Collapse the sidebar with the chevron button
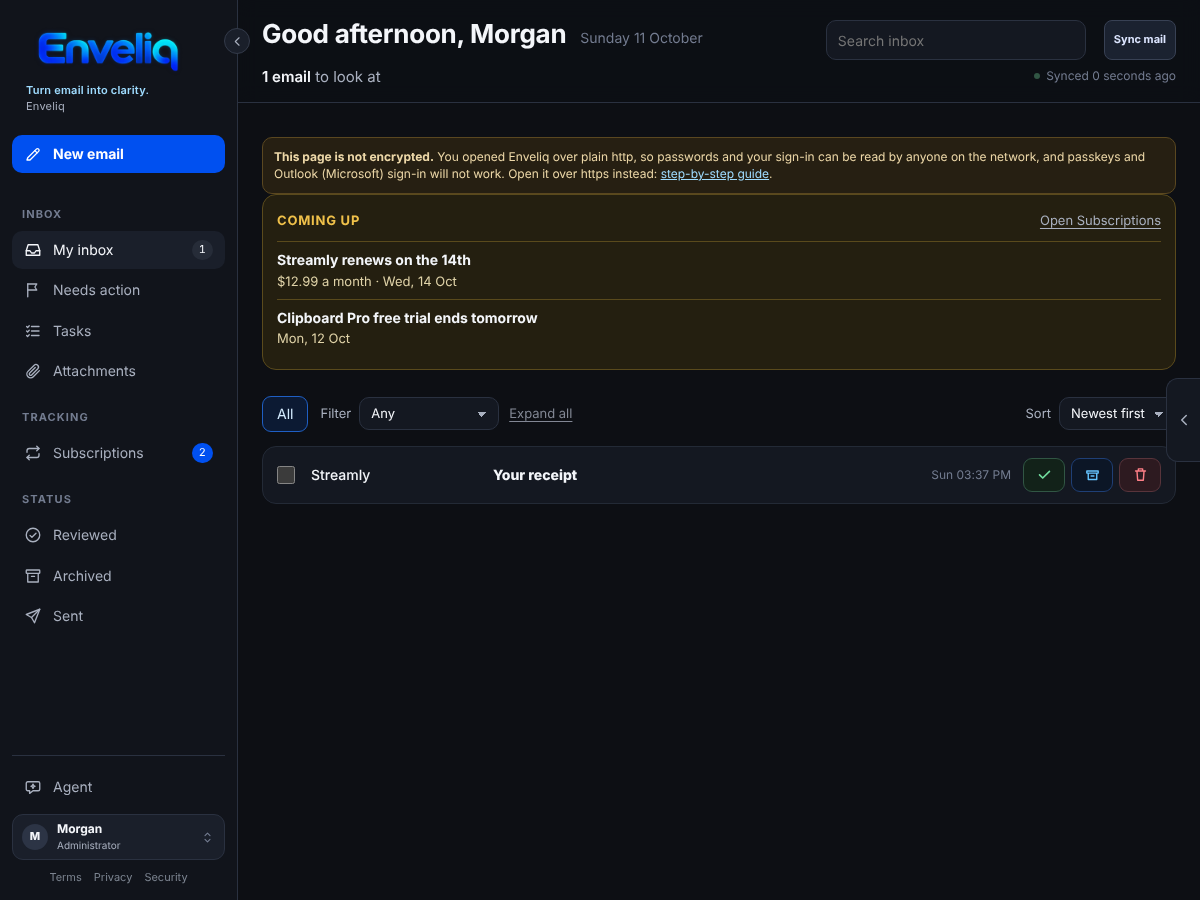 237,41
